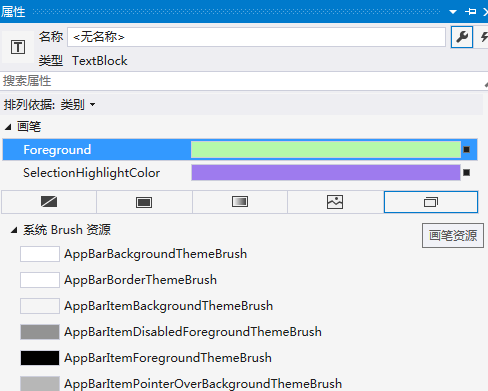
Task: Select the brush resources tab
Action: tap(431, 202)
